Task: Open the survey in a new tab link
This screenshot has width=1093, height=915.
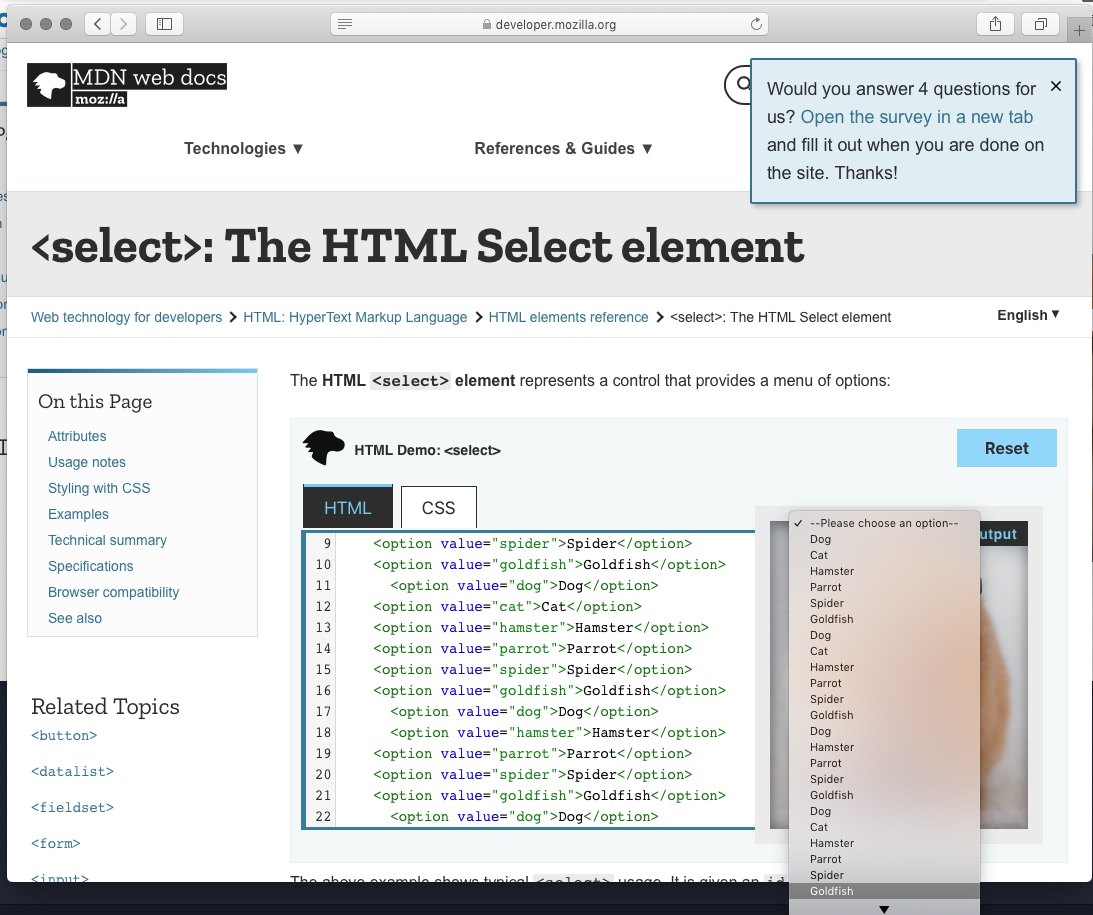Action: 917,117
